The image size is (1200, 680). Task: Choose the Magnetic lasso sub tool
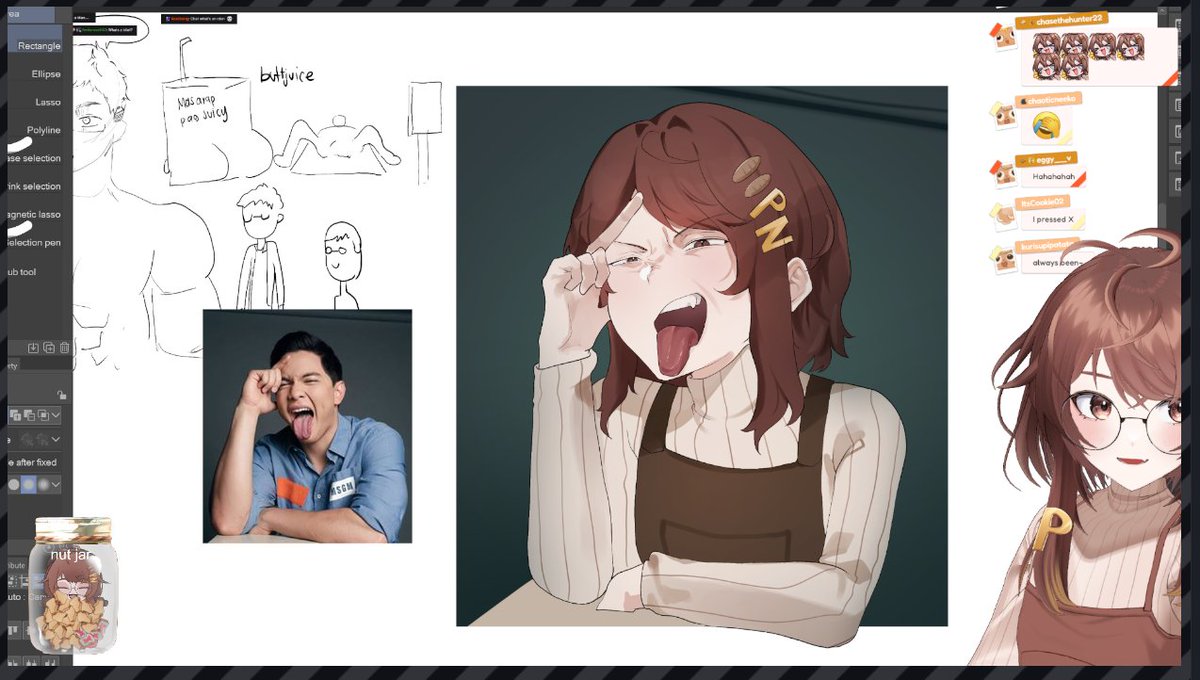(x=34, y=214)
